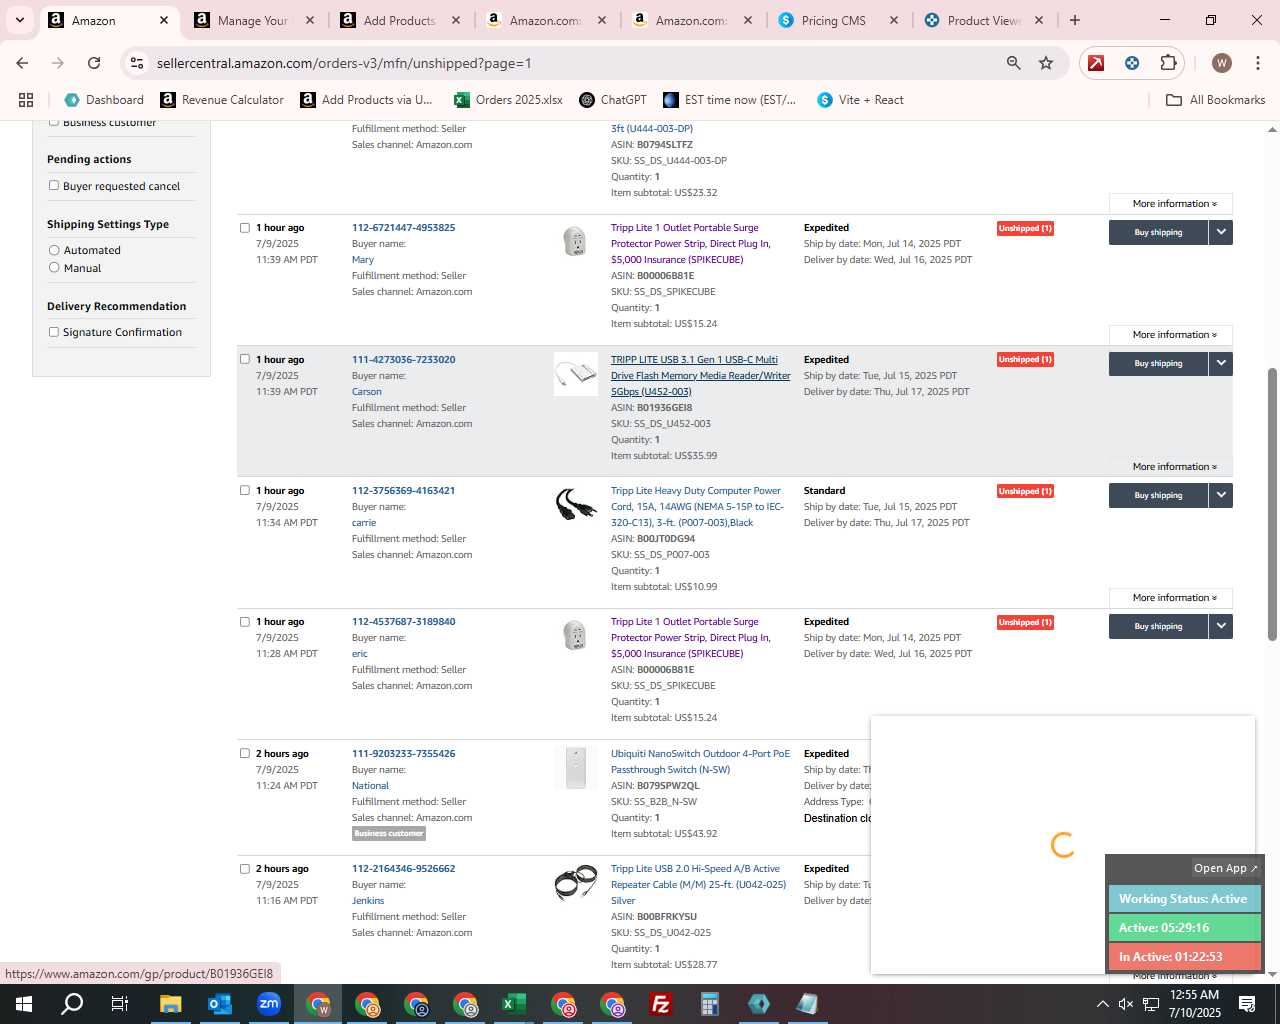Open the Buy shipping dropdown arrow for eric's order
This screenshot has height=1024, width=1280.
(1221, 626)
